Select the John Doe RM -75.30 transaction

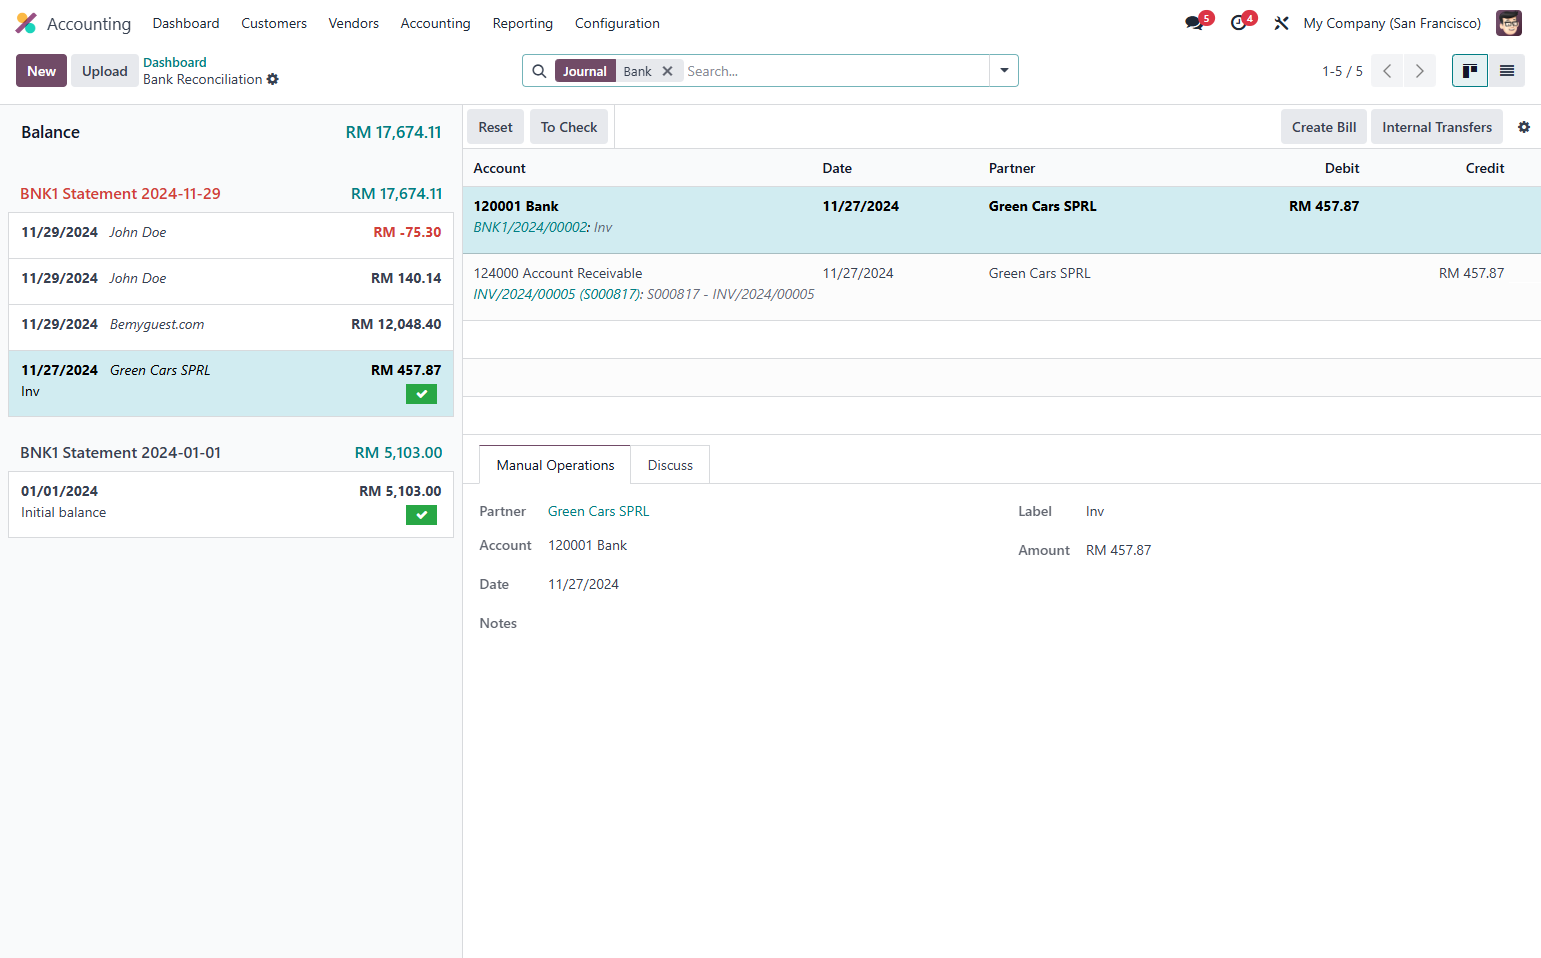point(231,233)
